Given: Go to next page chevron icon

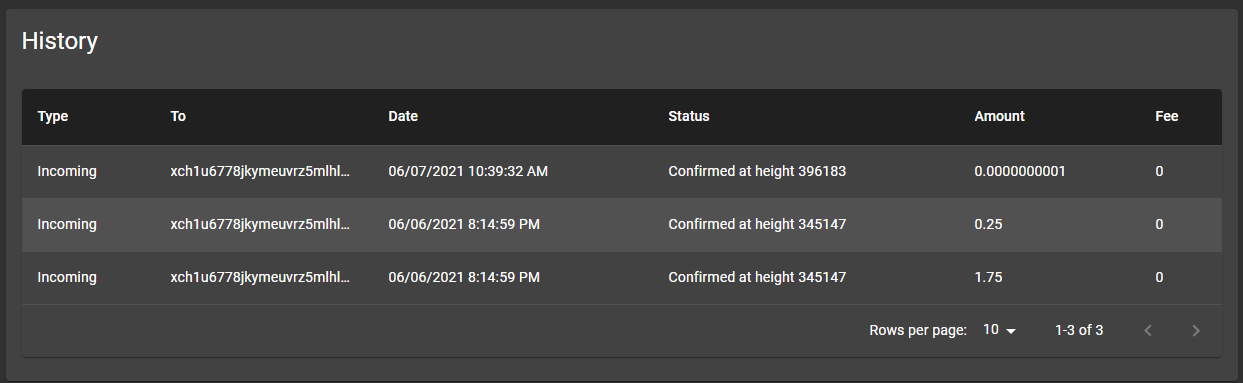Looking at the screenshot, I should 1196,330.
